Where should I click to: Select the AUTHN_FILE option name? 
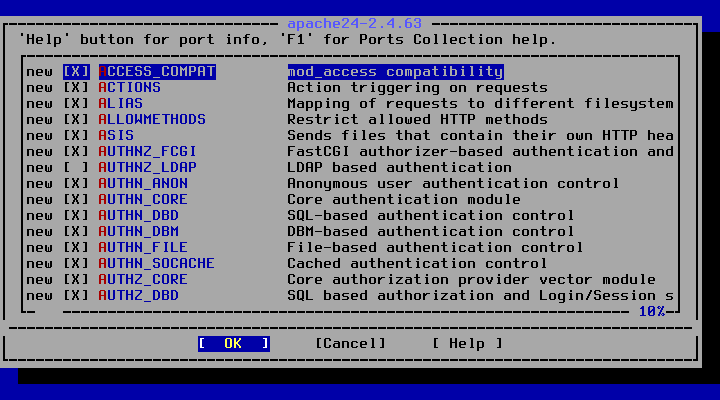pyautogui.click(x=144, y=248)
